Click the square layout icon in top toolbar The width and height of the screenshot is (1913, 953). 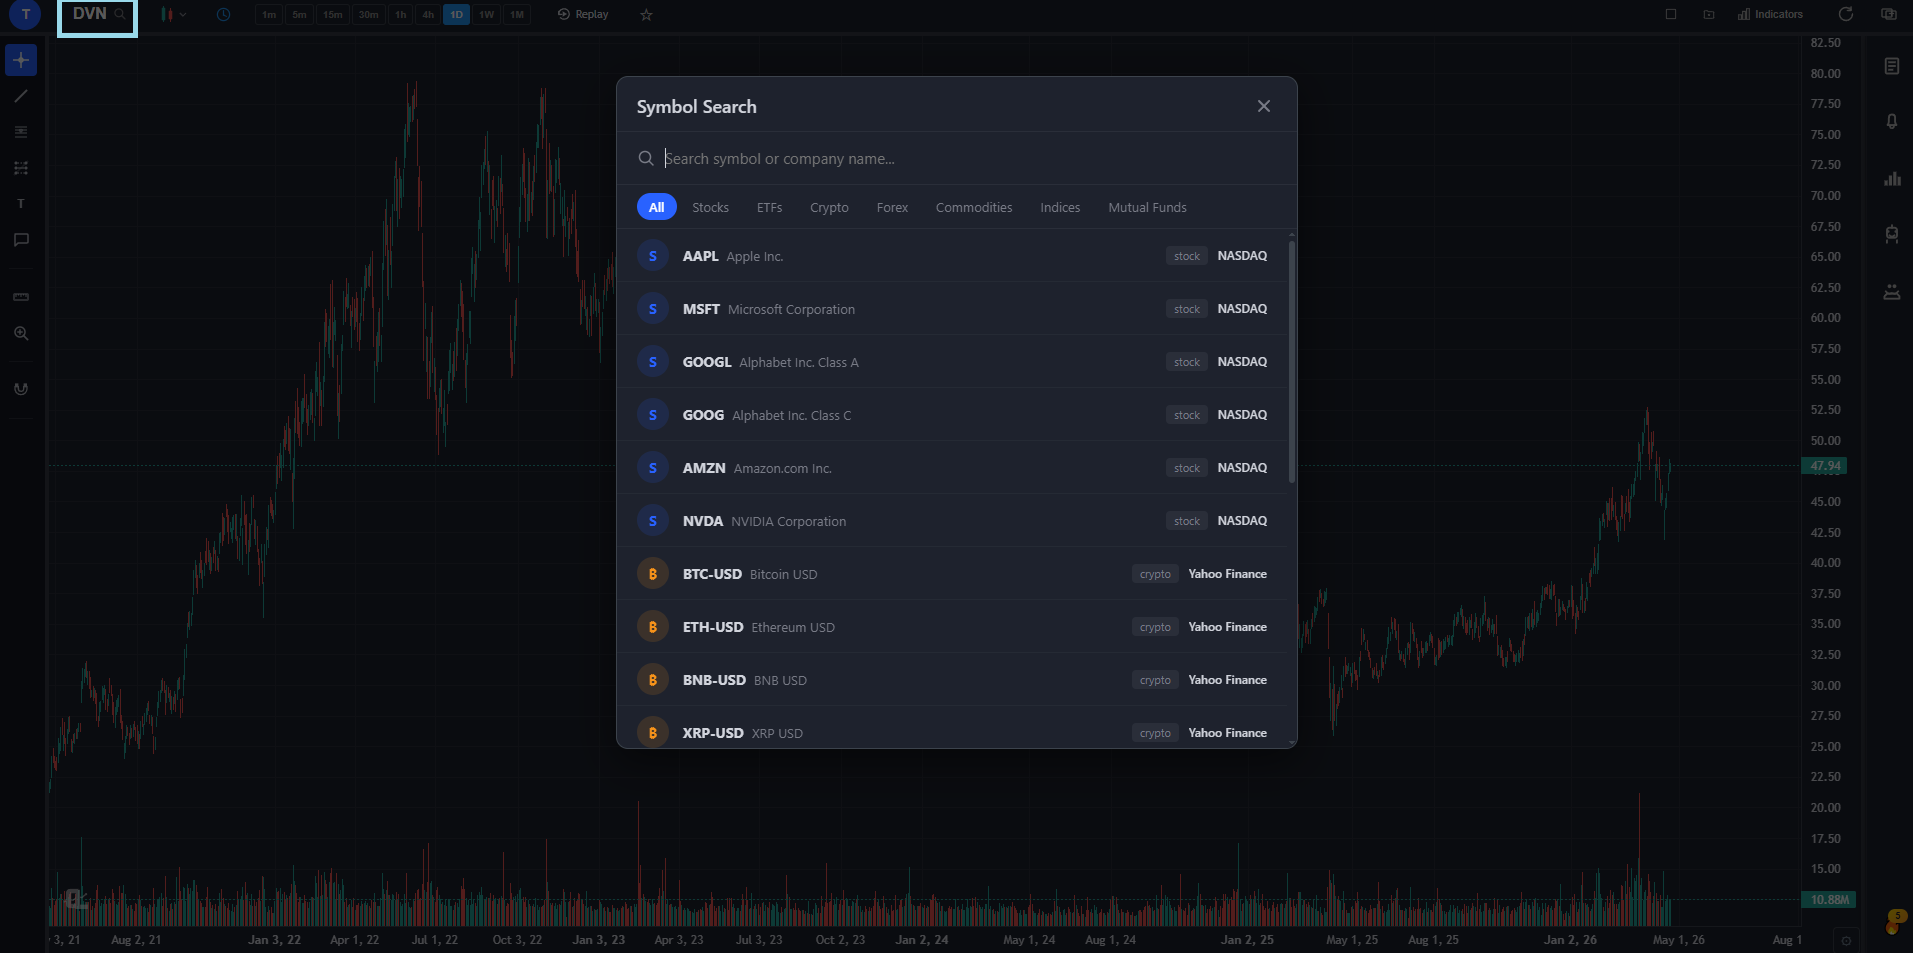tap(1671, 14)
